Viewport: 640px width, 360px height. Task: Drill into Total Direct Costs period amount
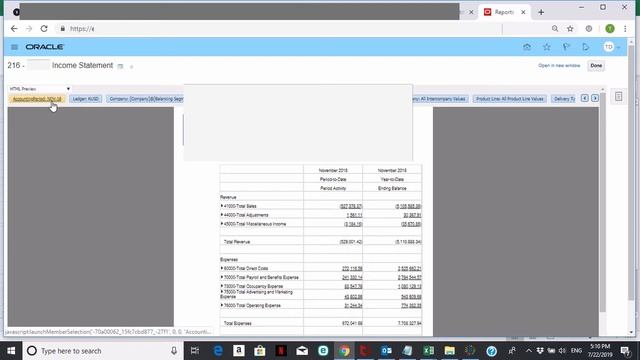352,269
